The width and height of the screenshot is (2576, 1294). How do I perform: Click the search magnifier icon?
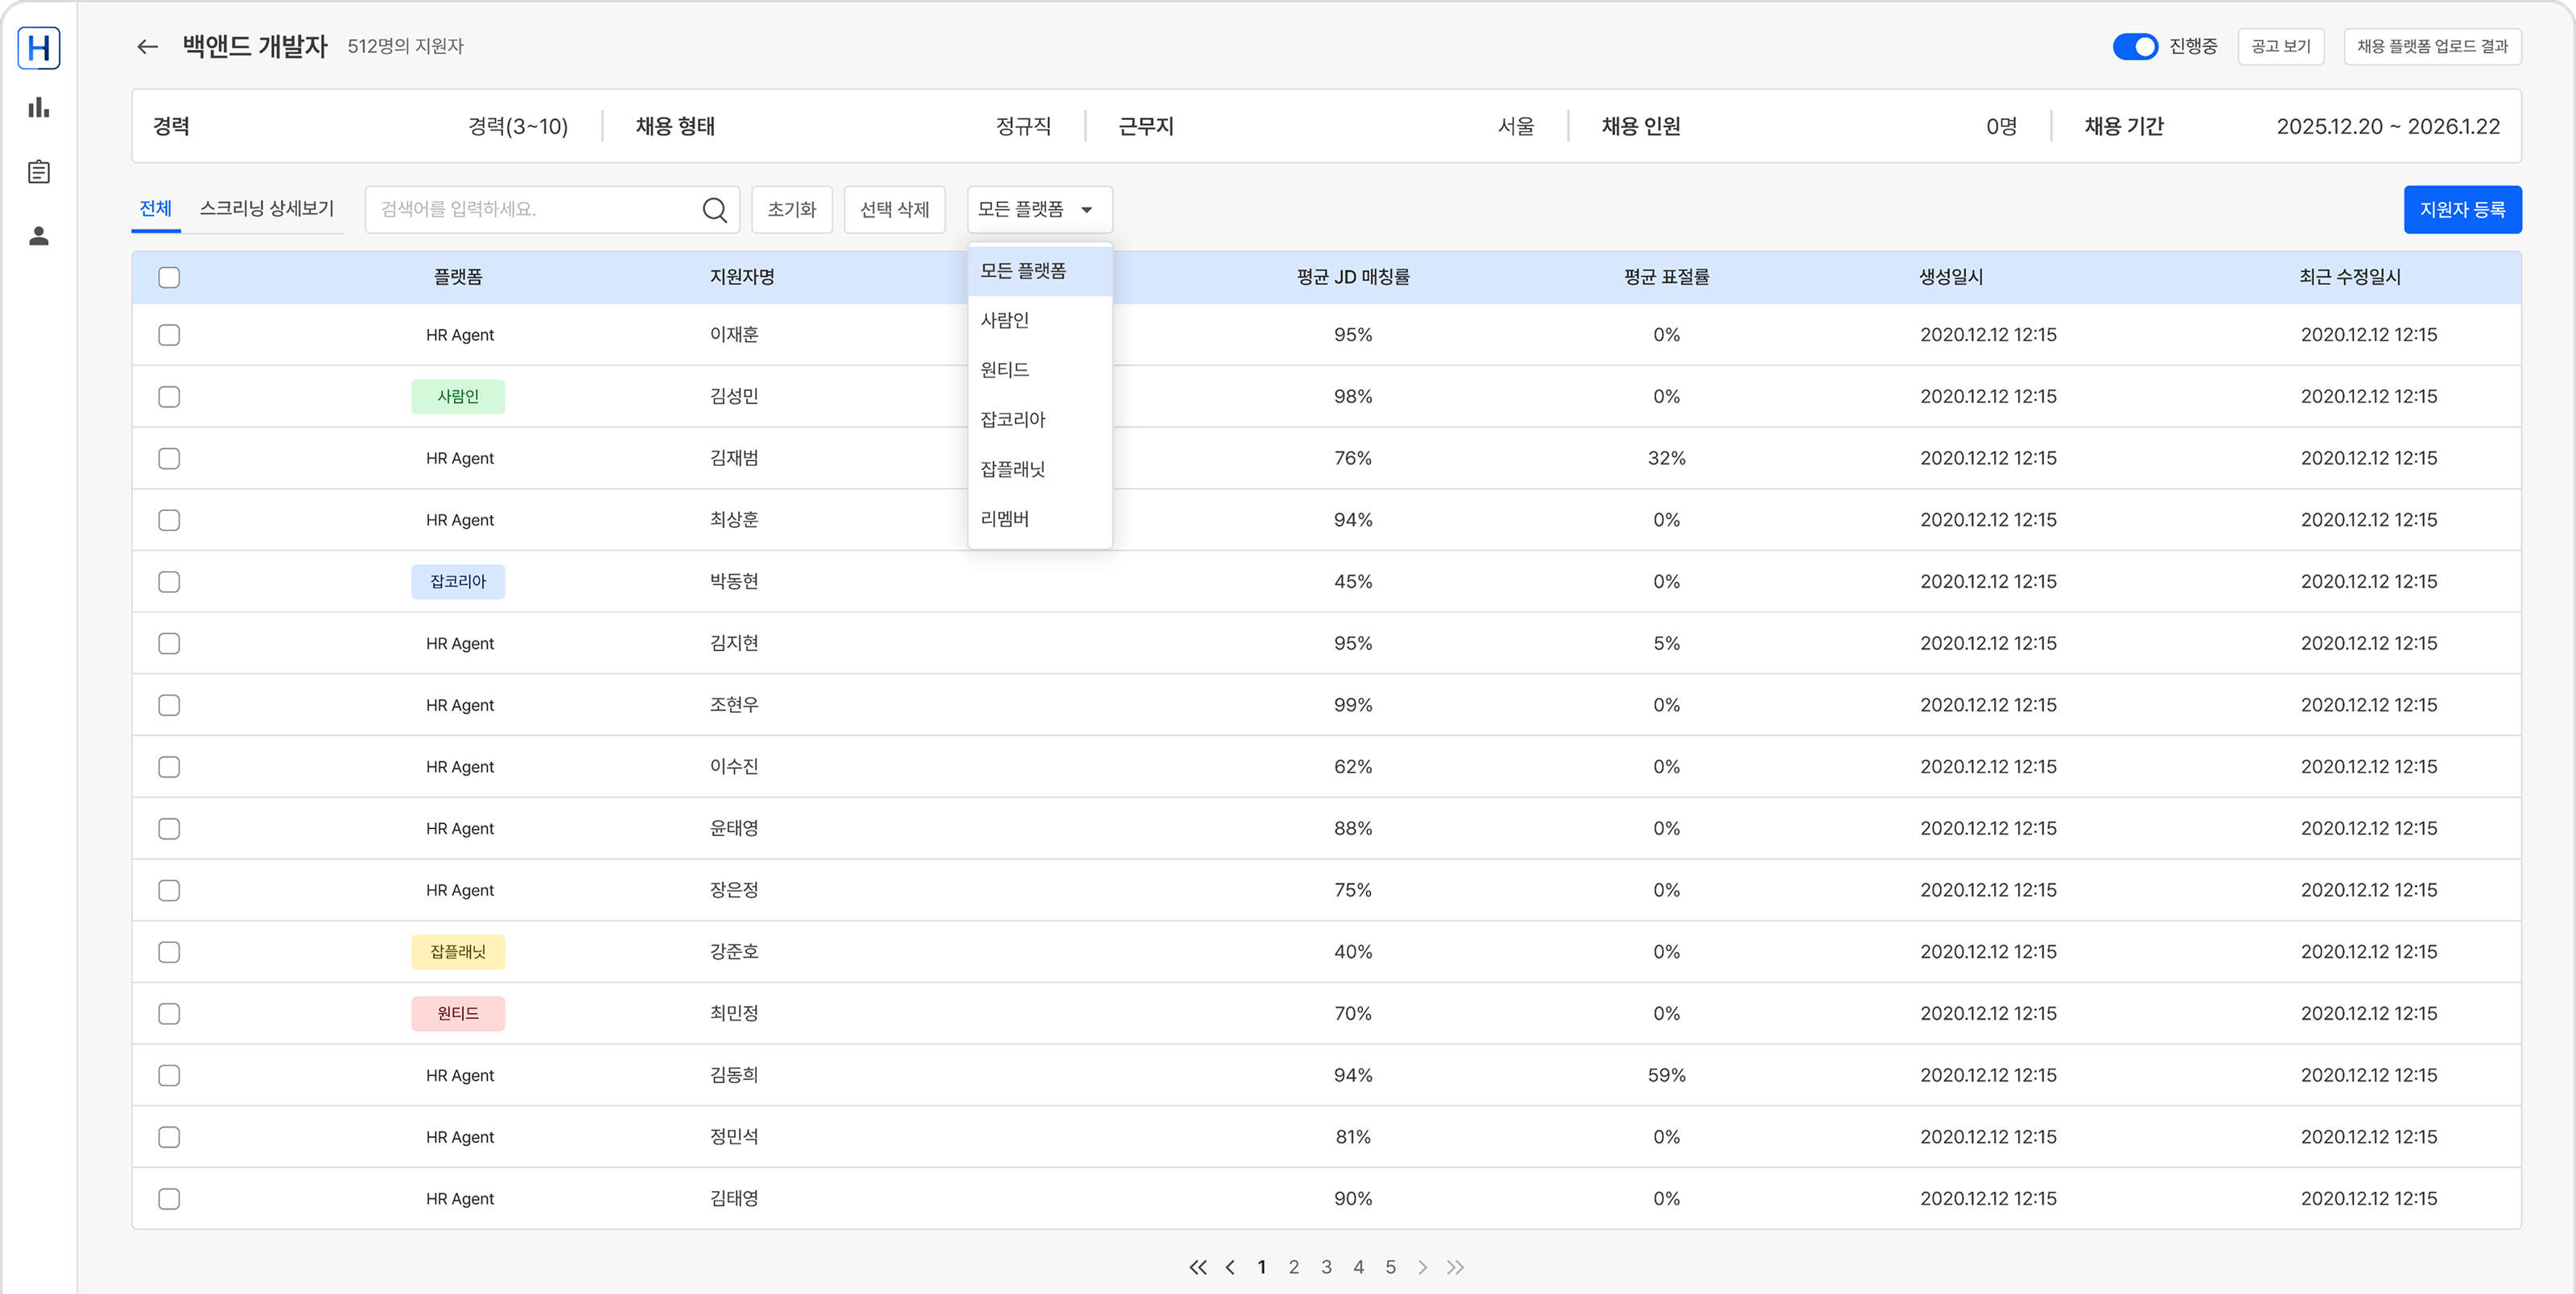[714, 210]
